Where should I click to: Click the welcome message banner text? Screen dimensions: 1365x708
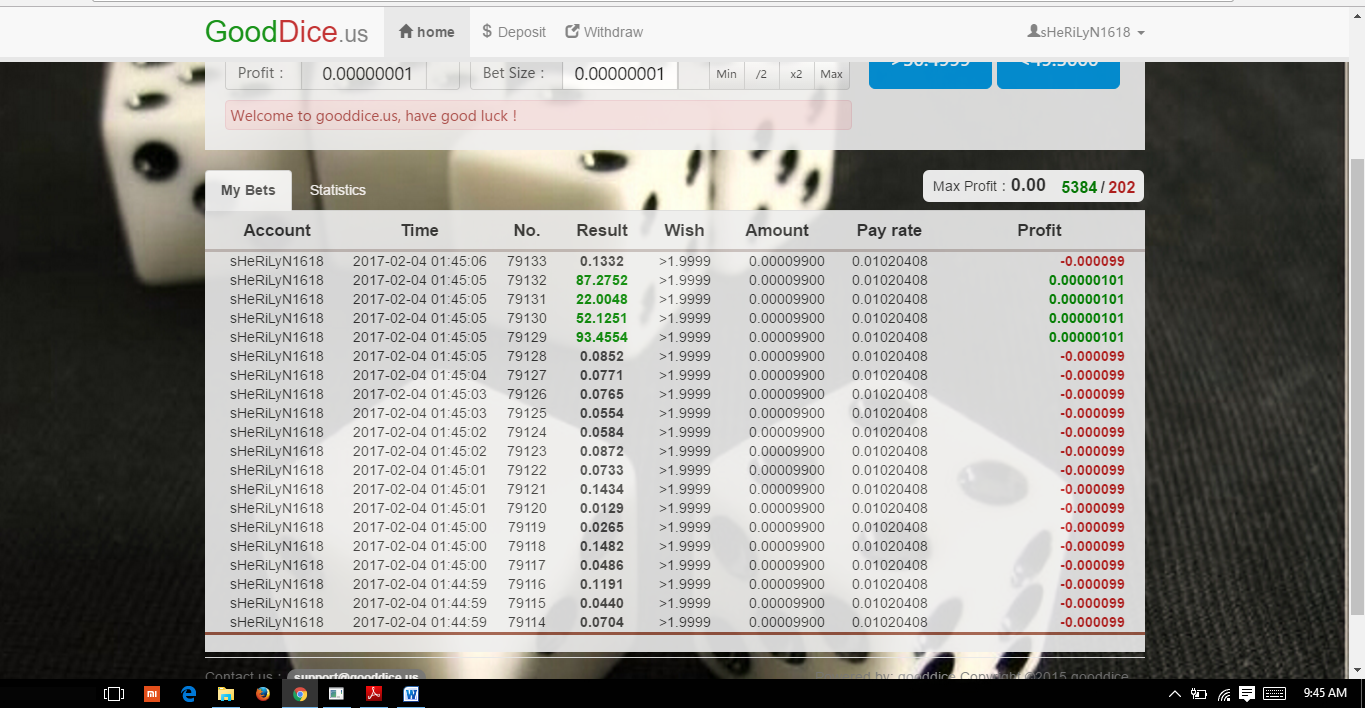[x=373, y=116]
